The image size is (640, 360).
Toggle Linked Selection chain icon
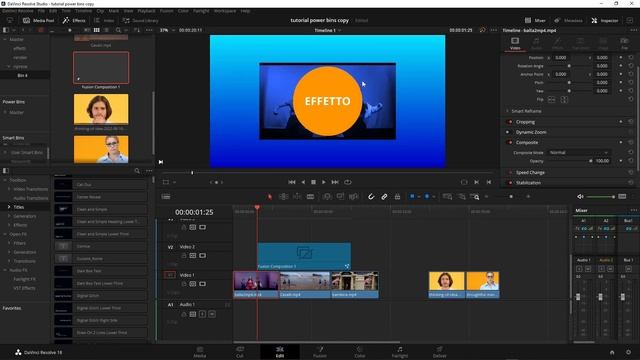click(x=384, y=197)
